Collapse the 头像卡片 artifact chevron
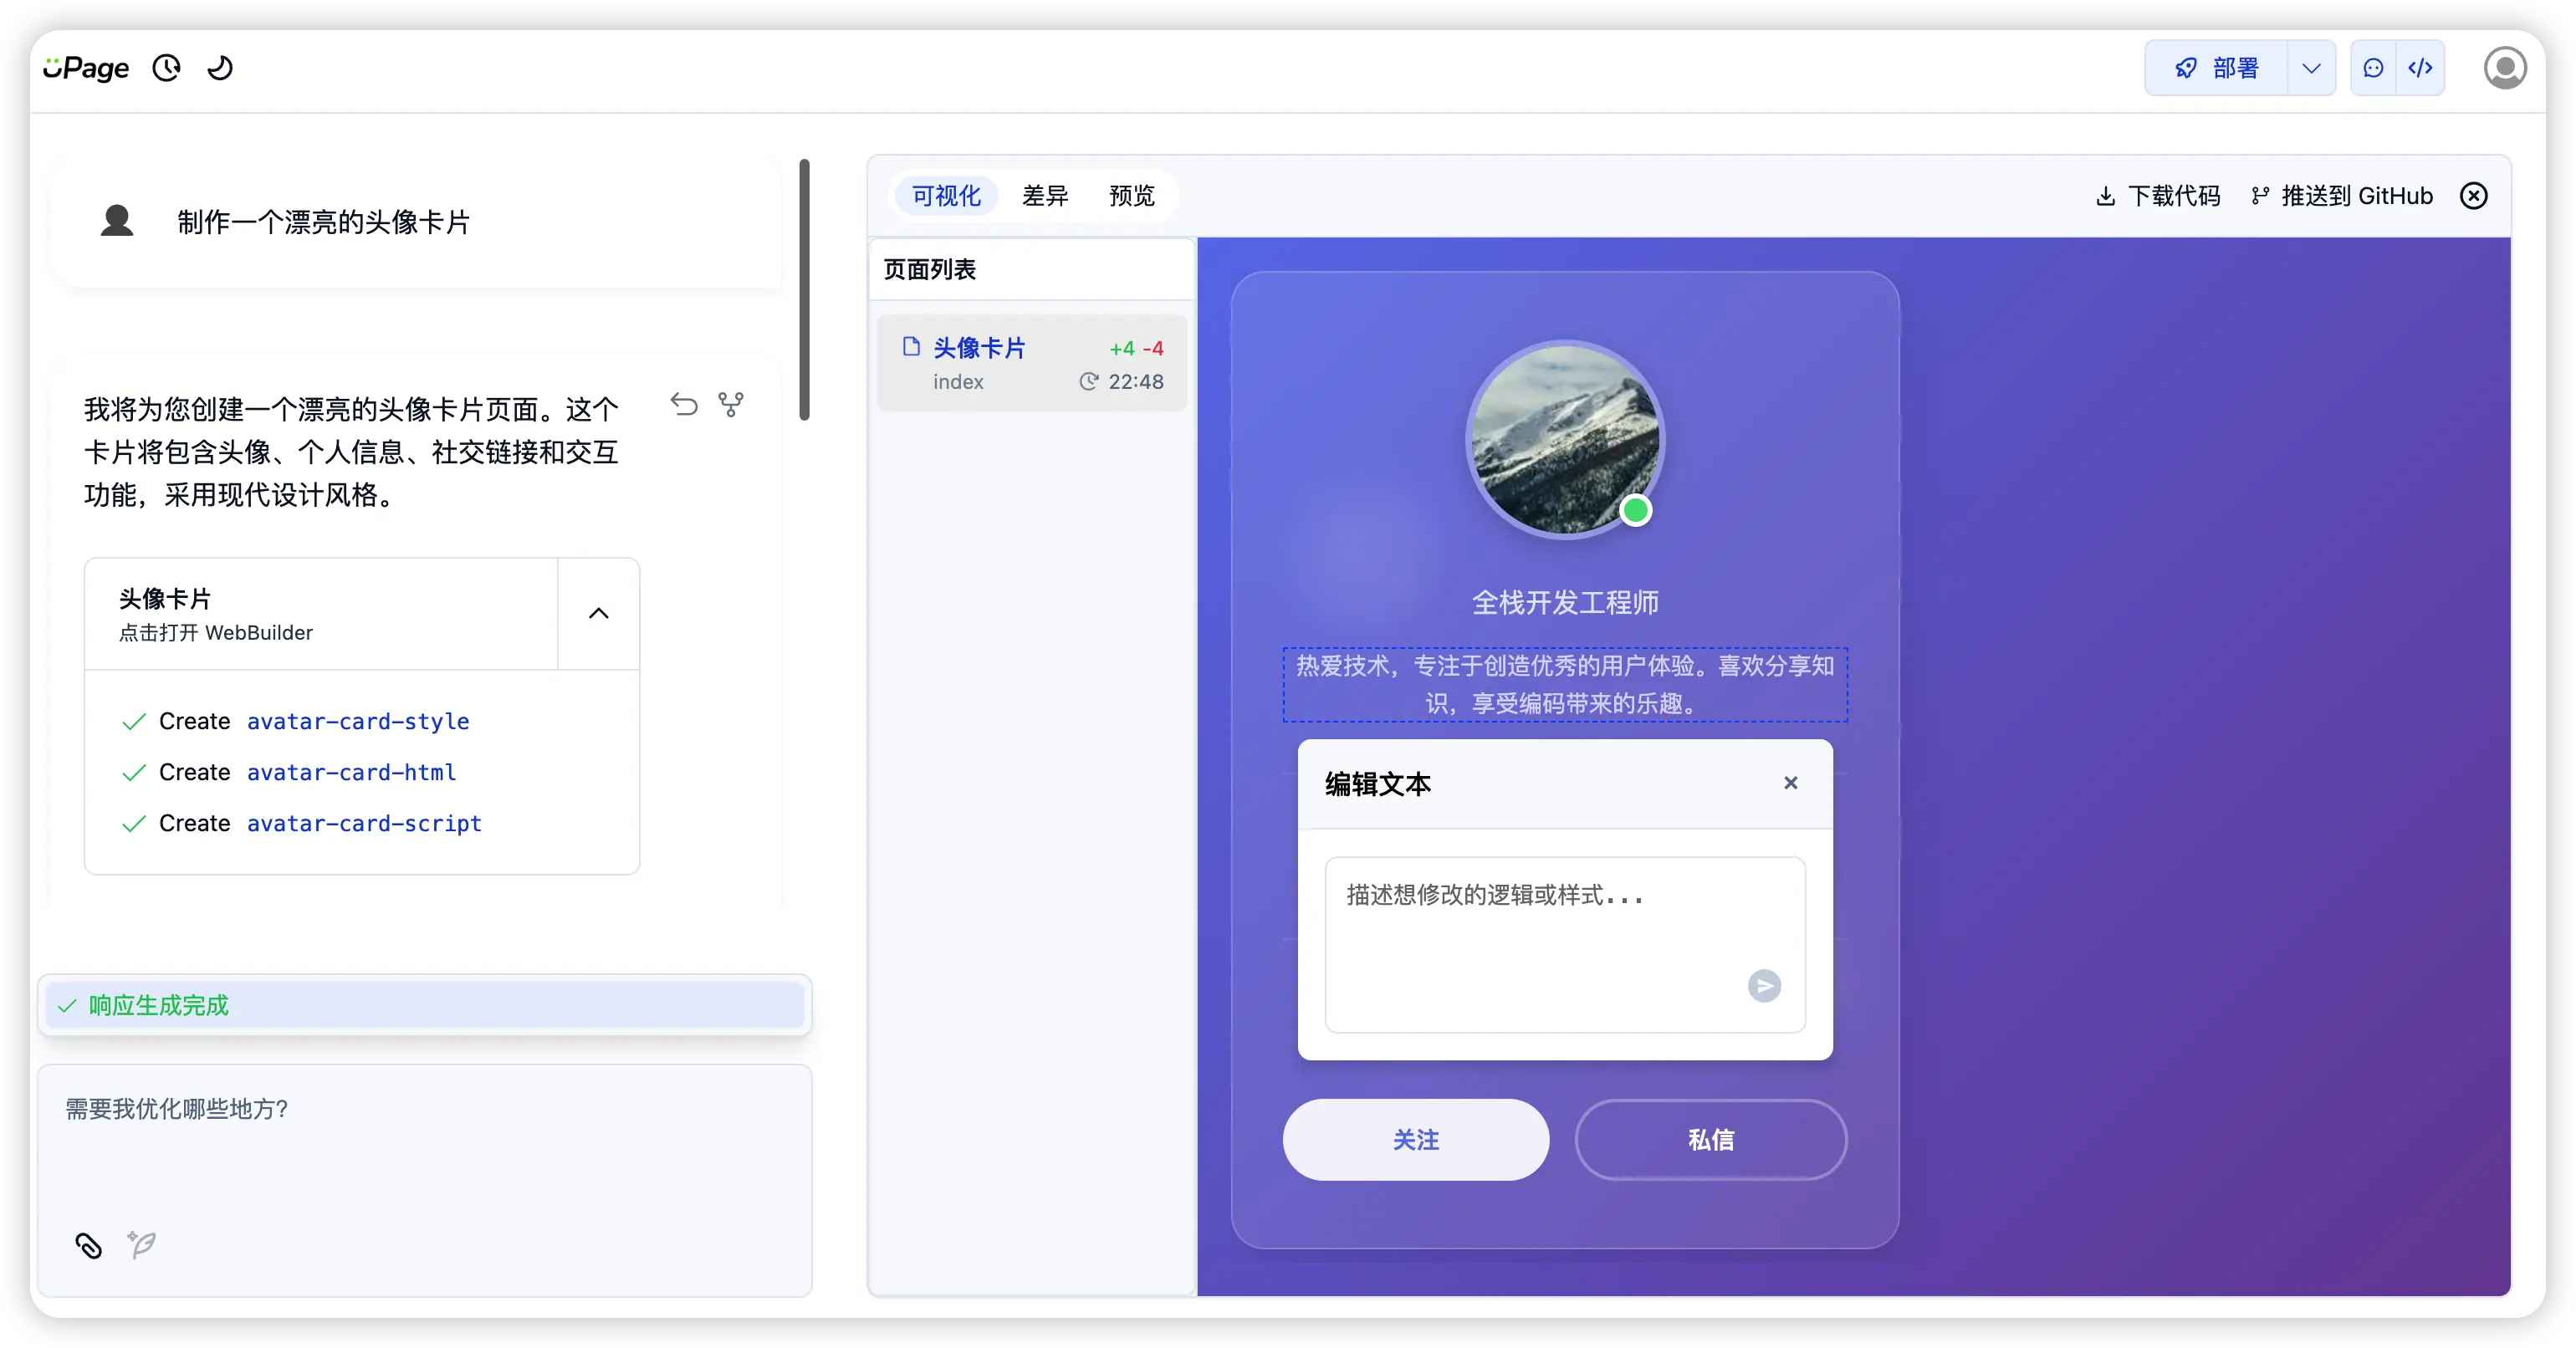2576x1348 pixels. (x=598, y=613)
